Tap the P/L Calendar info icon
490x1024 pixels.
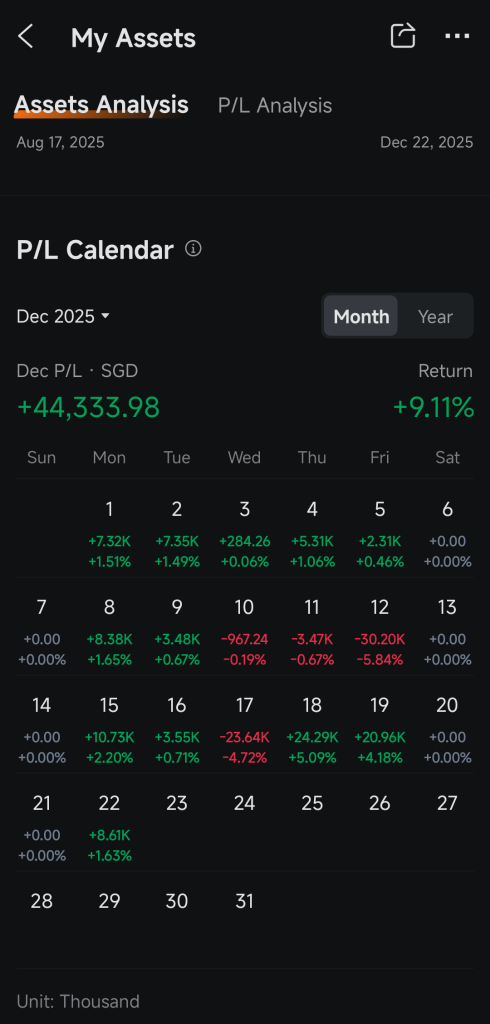click(x=193, y=249)
